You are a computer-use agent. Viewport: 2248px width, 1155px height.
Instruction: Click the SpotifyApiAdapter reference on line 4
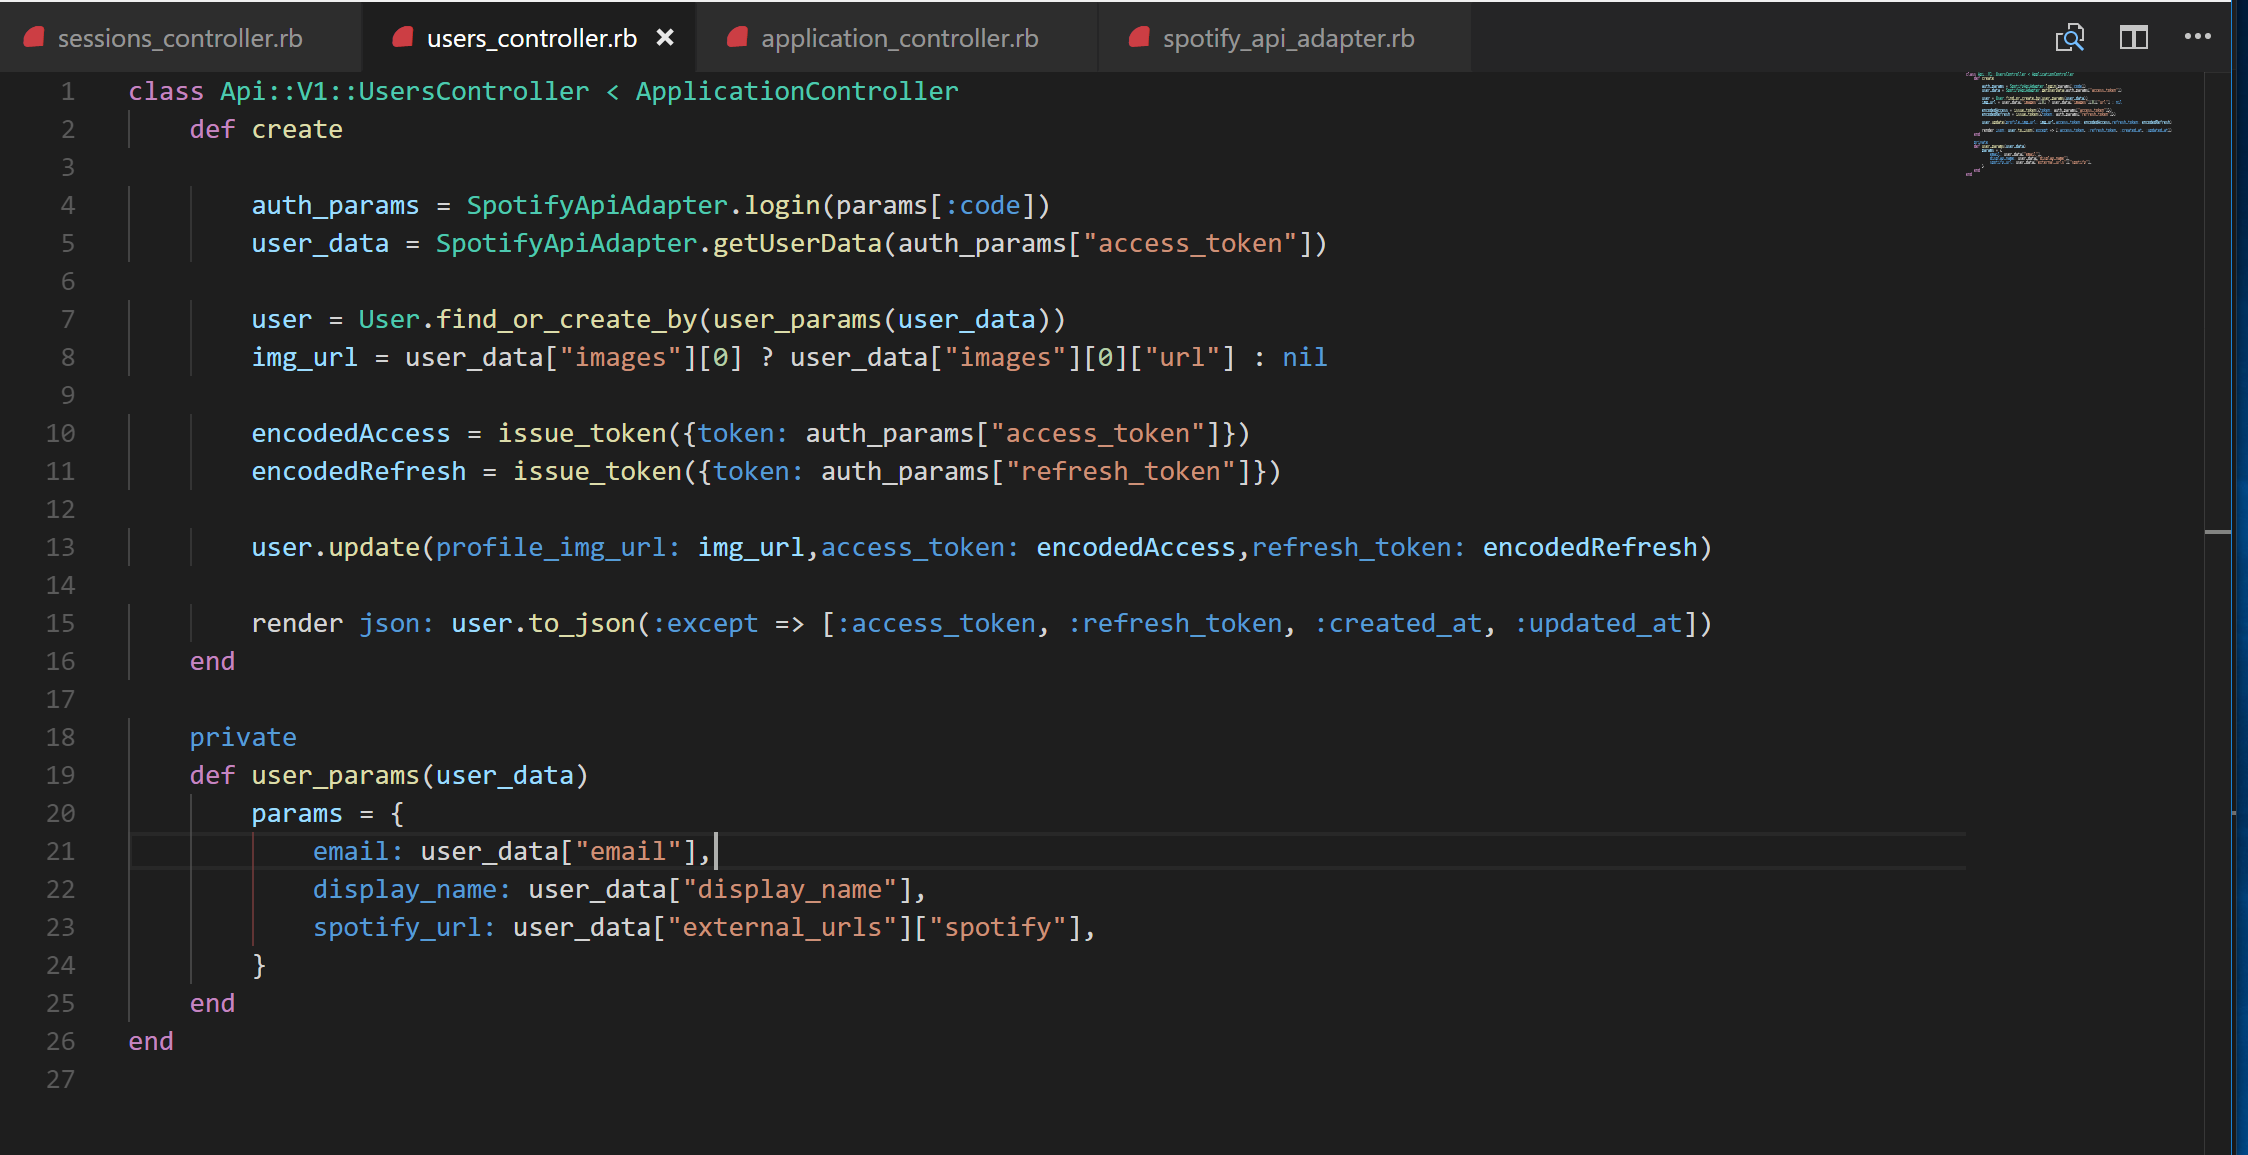[x=595, y=205]
